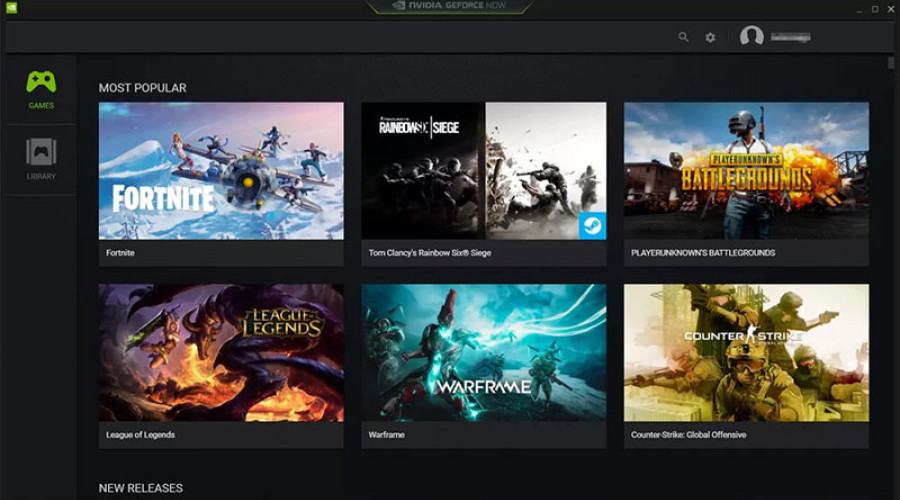Open the Games section in sidebar
Viewport: 900px width, 500px height.
pos(41,90)
